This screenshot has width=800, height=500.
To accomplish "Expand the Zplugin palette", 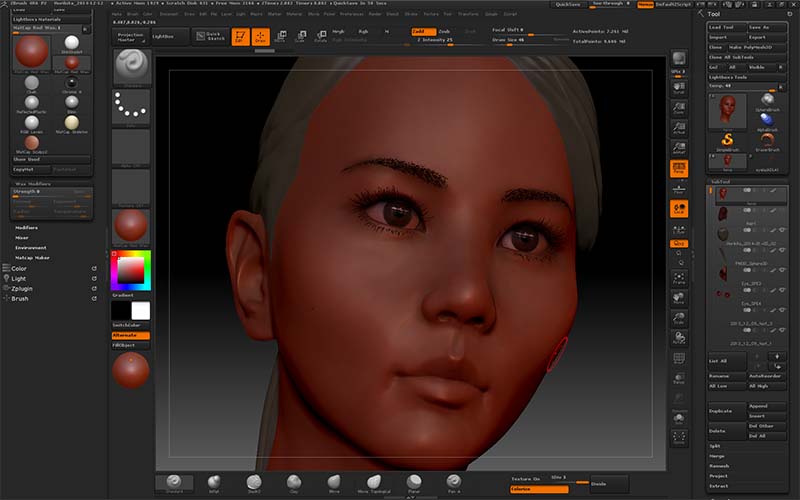I will tap(22, 288).
